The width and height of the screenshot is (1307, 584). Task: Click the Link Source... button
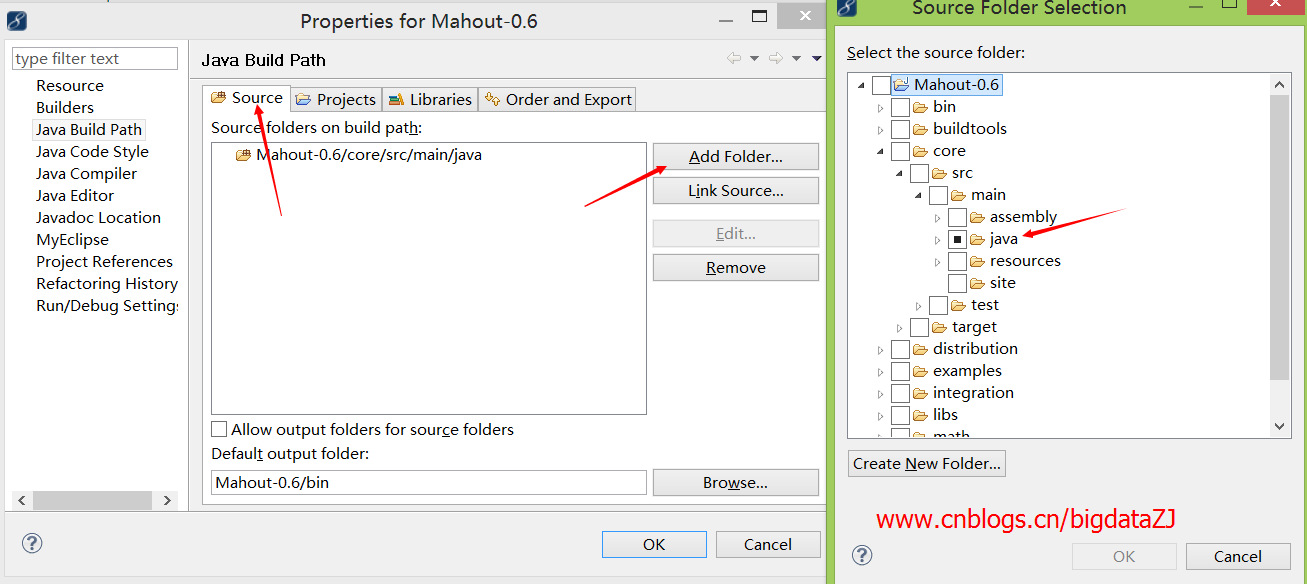[x=736, y=190]
